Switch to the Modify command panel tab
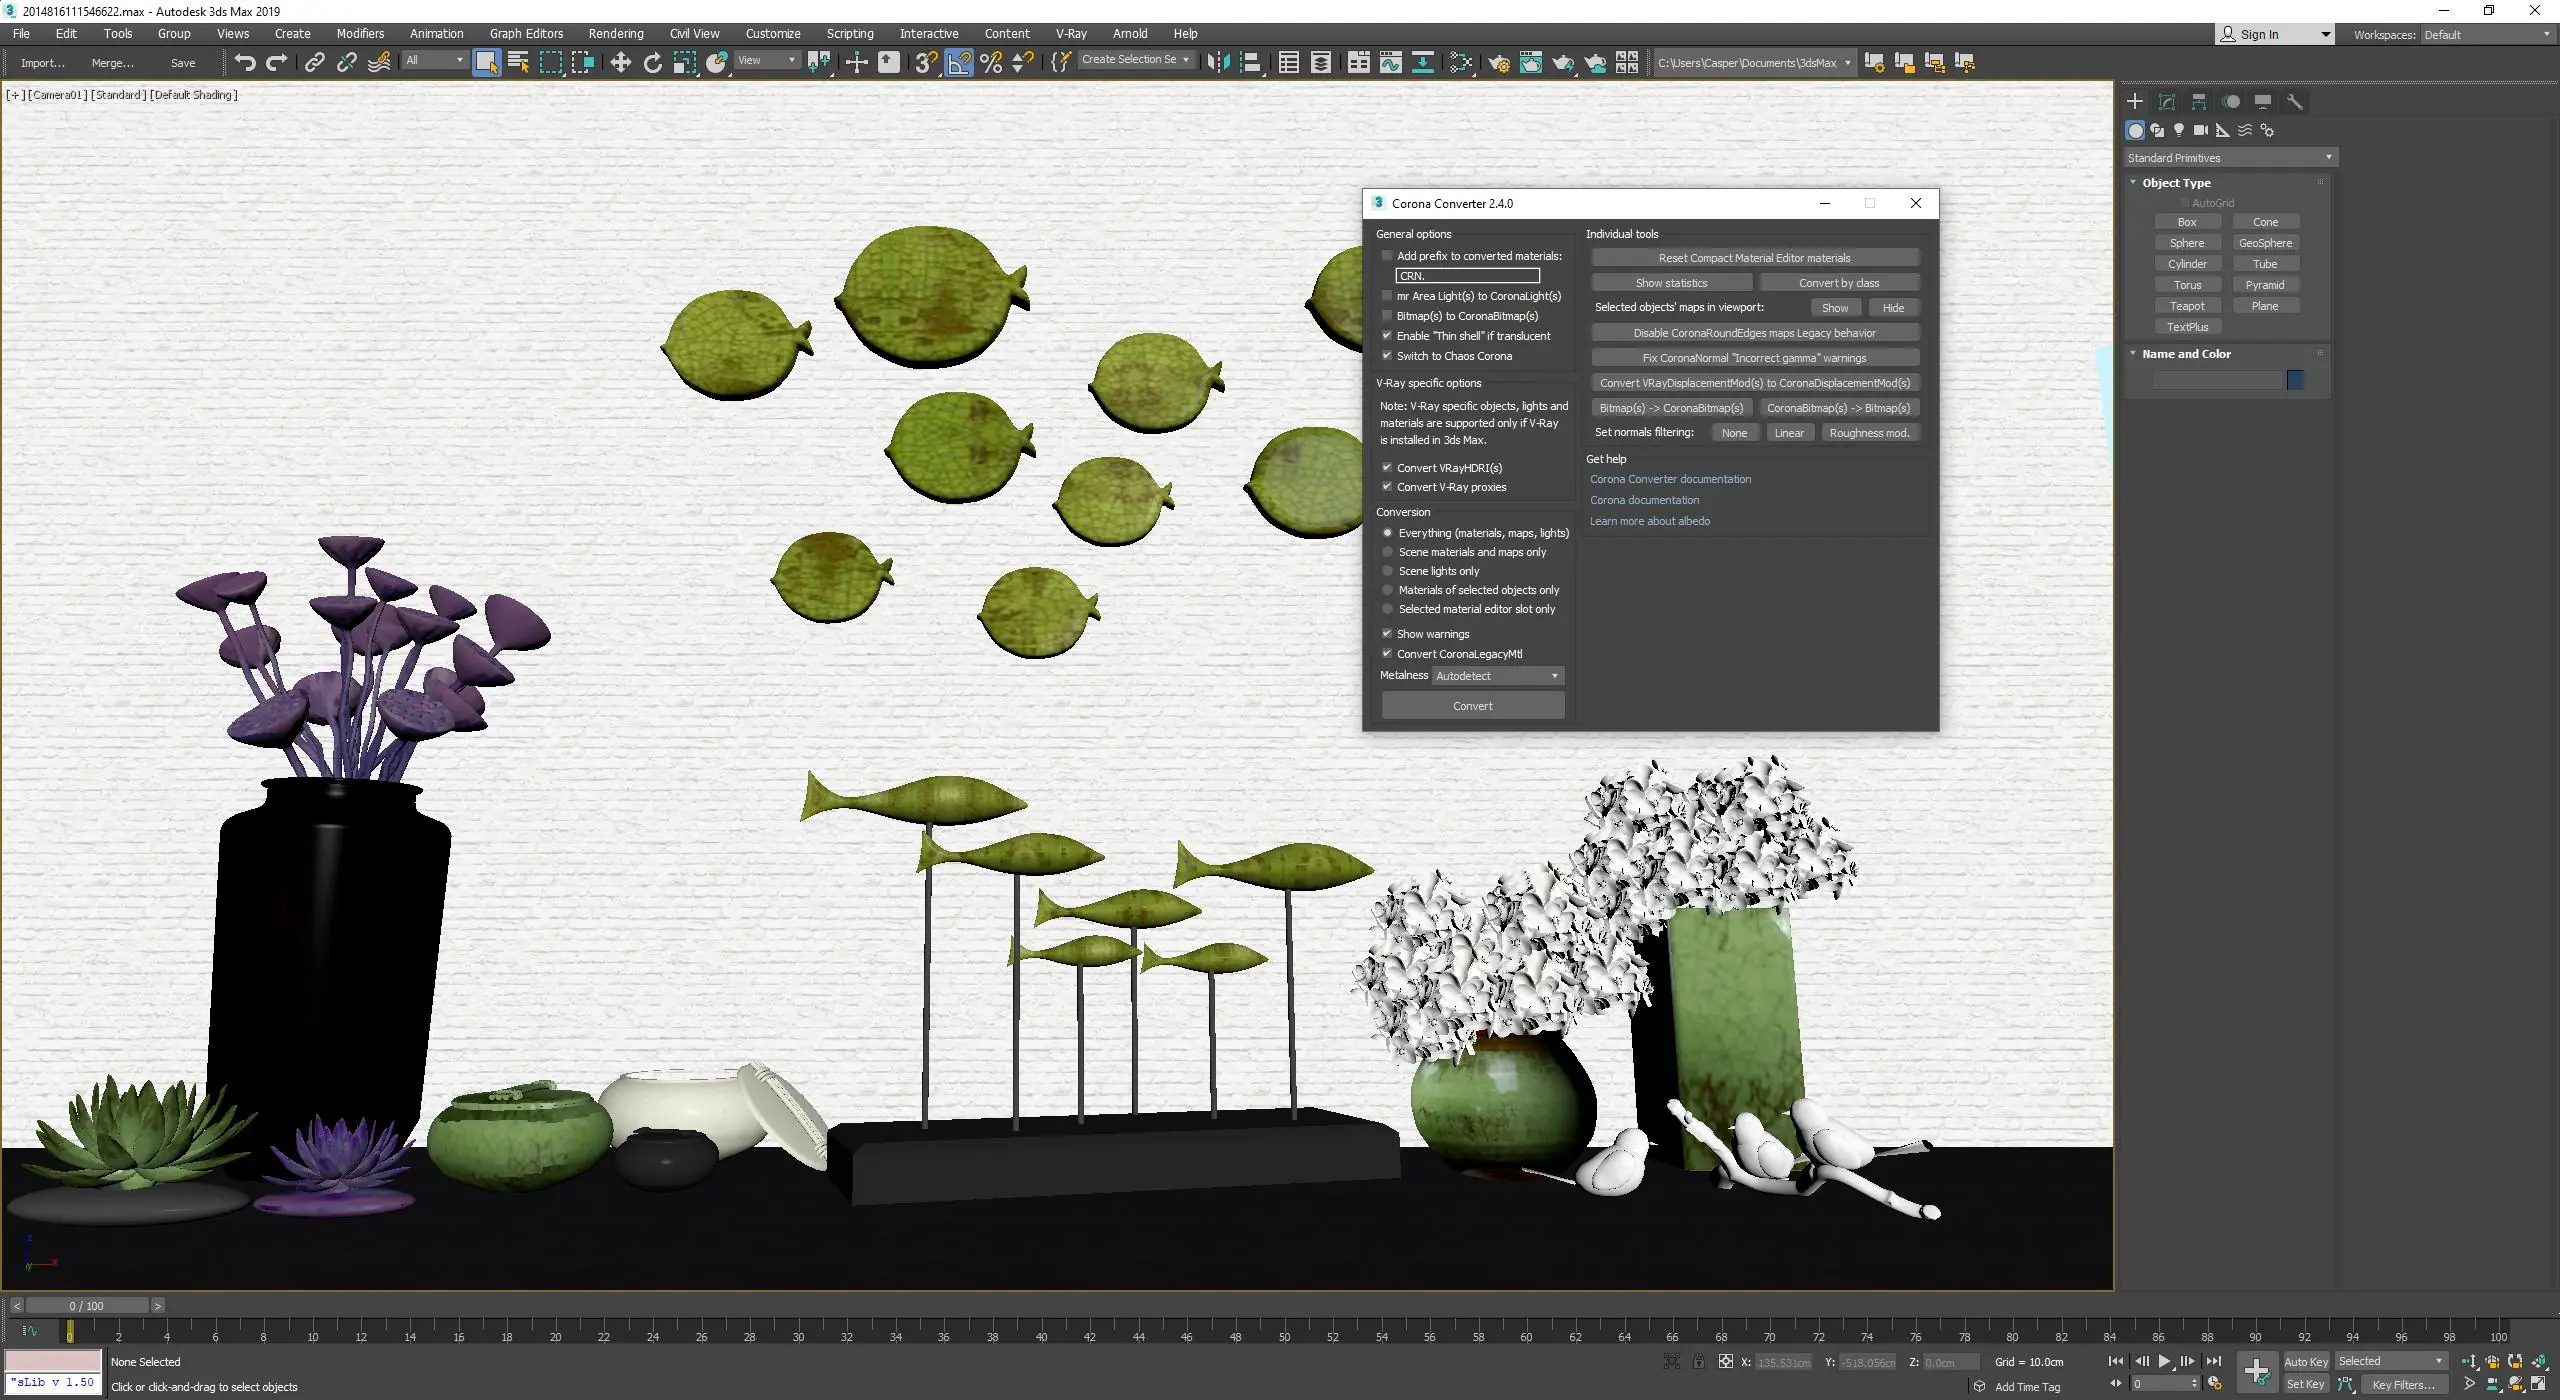Viewport: 2560px width, 1400px height. coord(2166,102)
